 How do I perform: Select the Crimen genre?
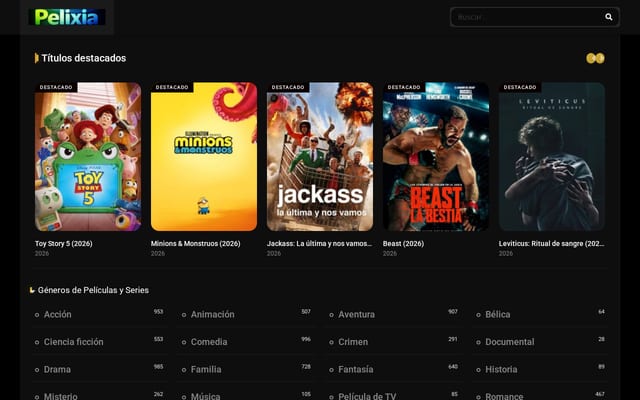(353, 342)
